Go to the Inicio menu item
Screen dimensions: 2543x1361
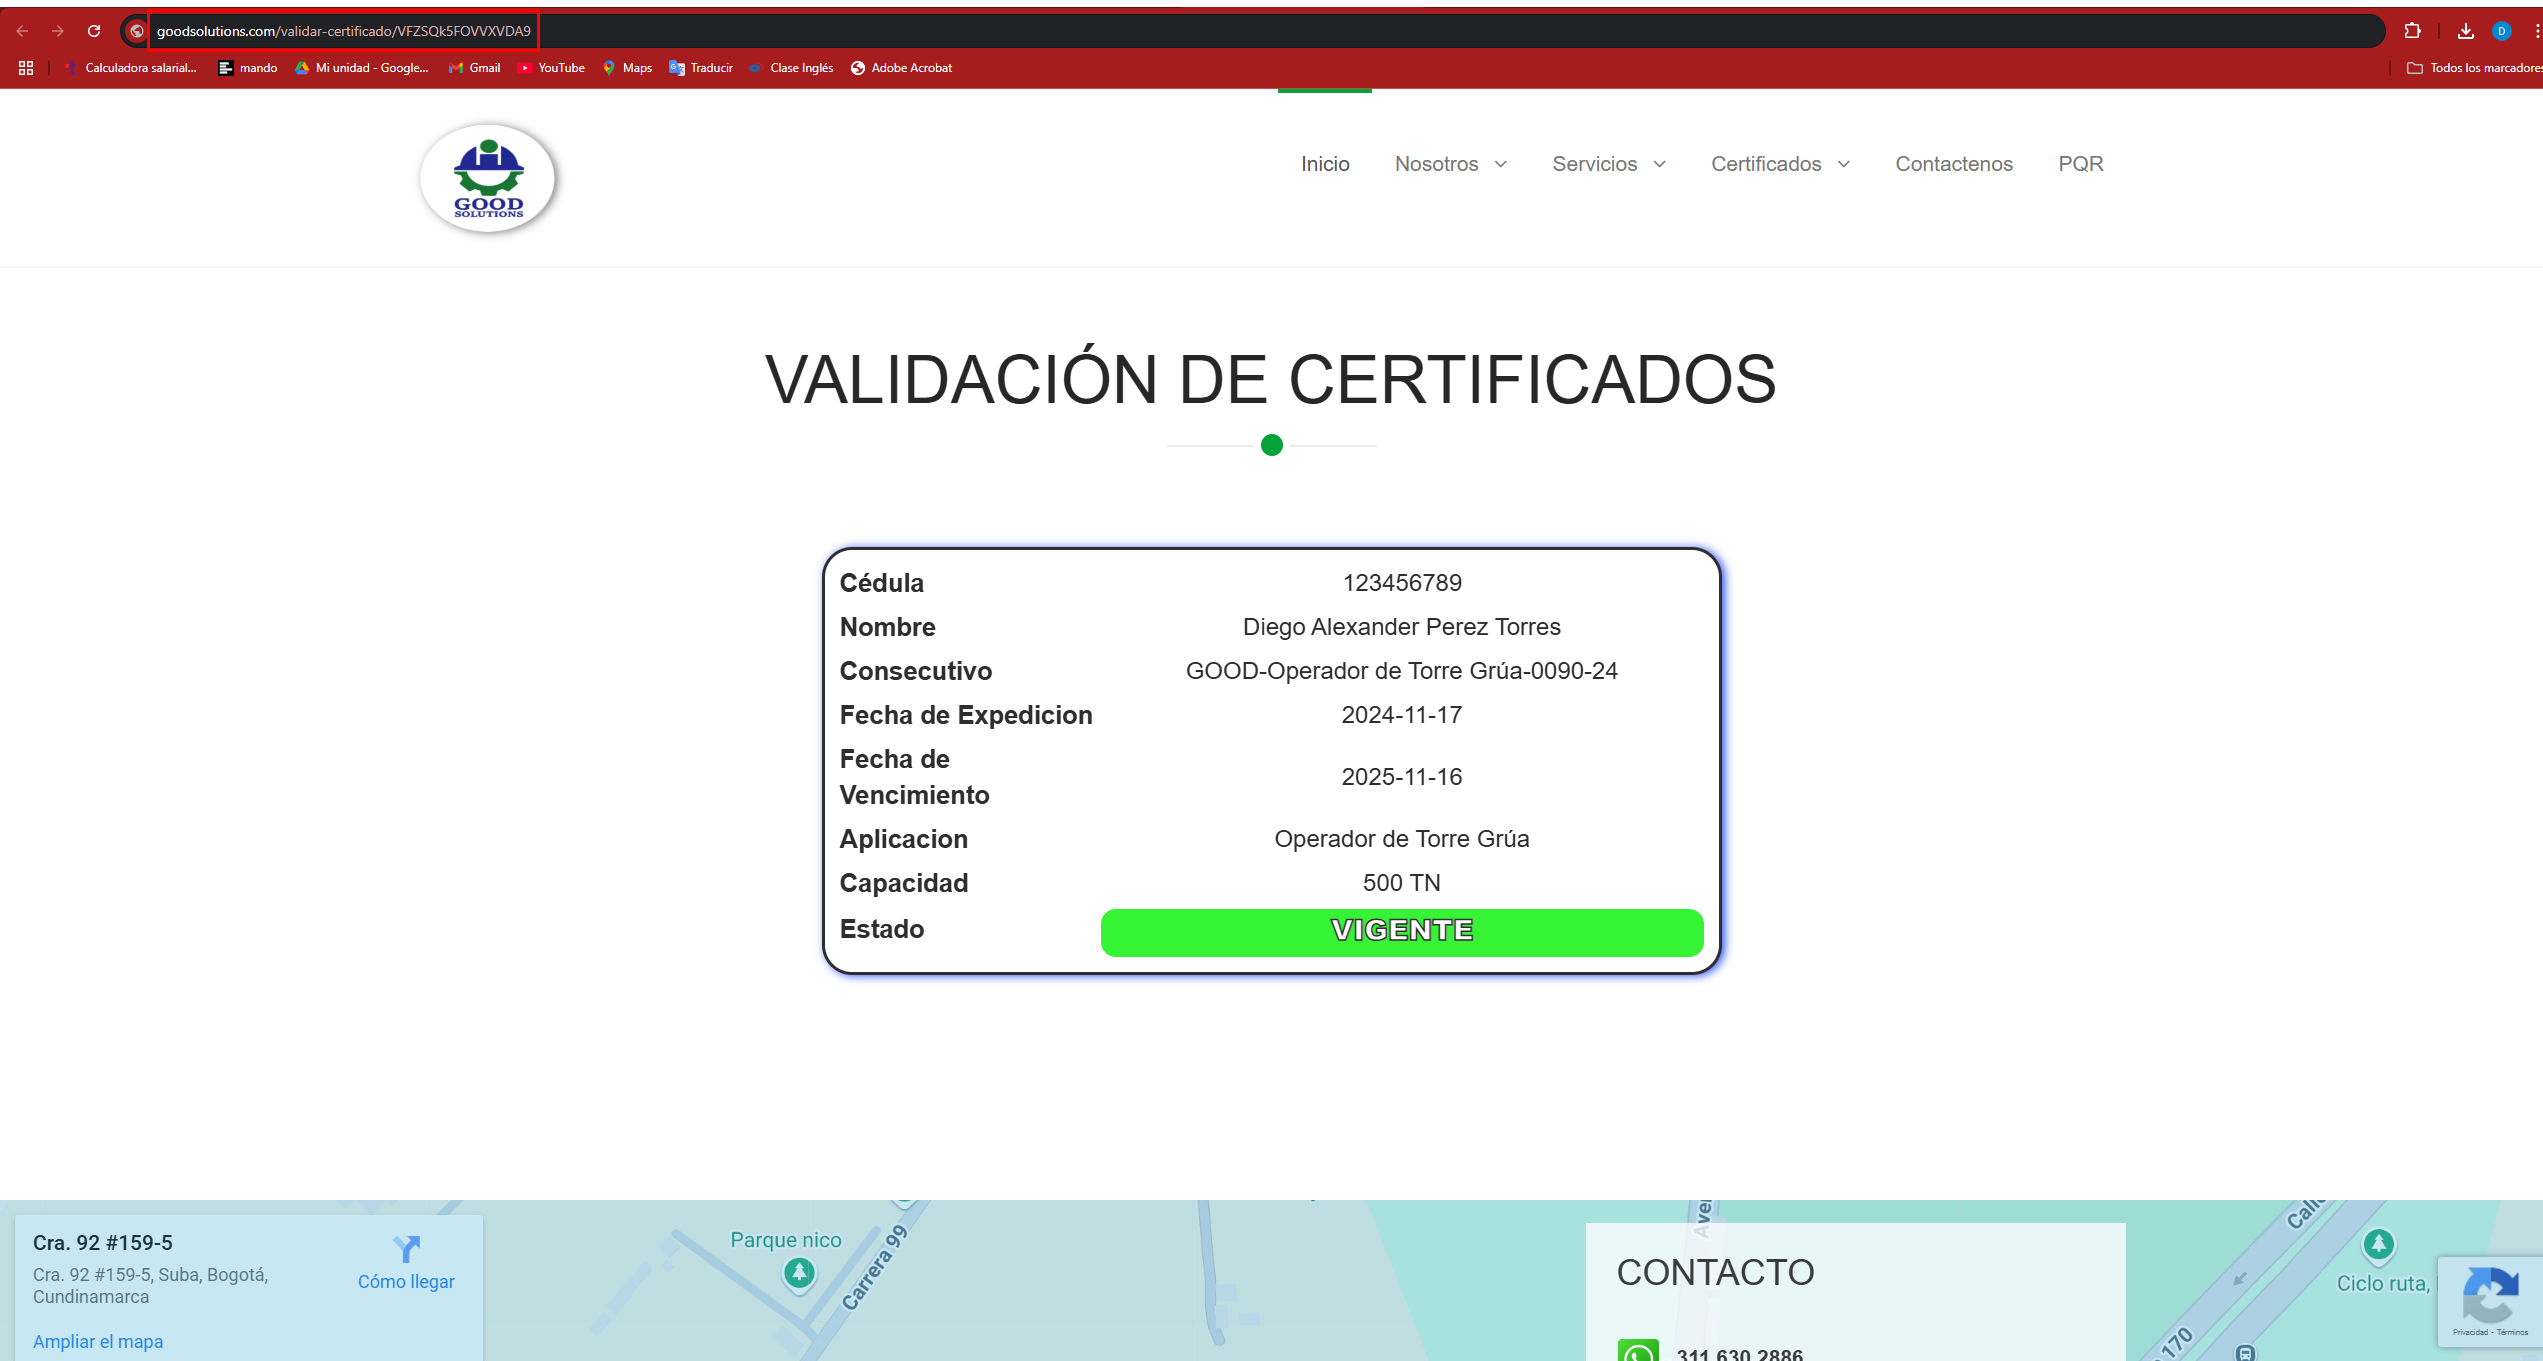pos(1325,164)
